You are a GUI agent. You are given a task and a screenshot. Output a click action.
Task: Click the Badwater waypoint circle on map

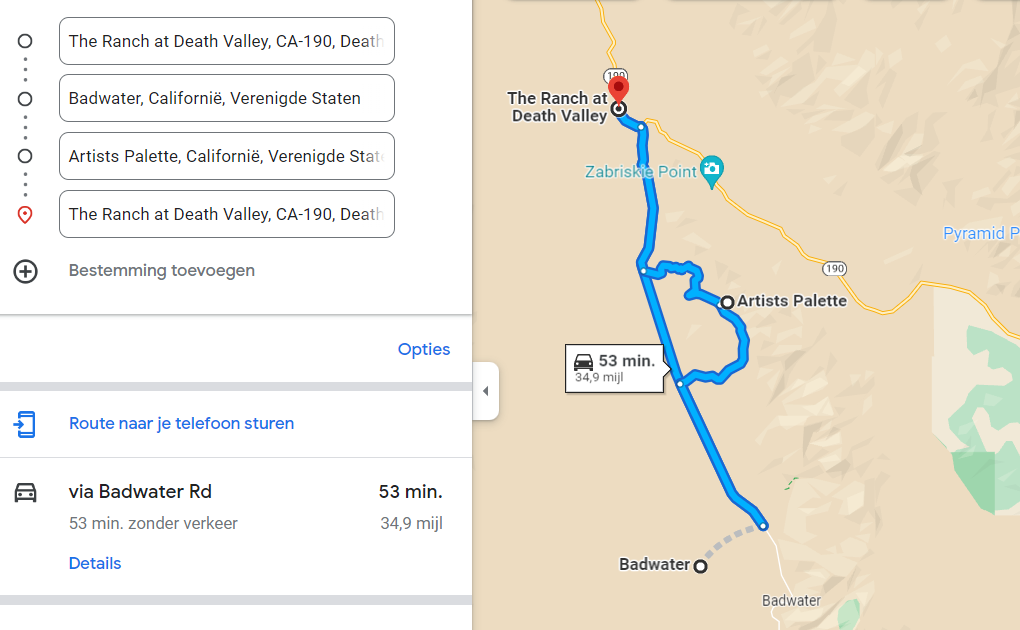(700, 566)
